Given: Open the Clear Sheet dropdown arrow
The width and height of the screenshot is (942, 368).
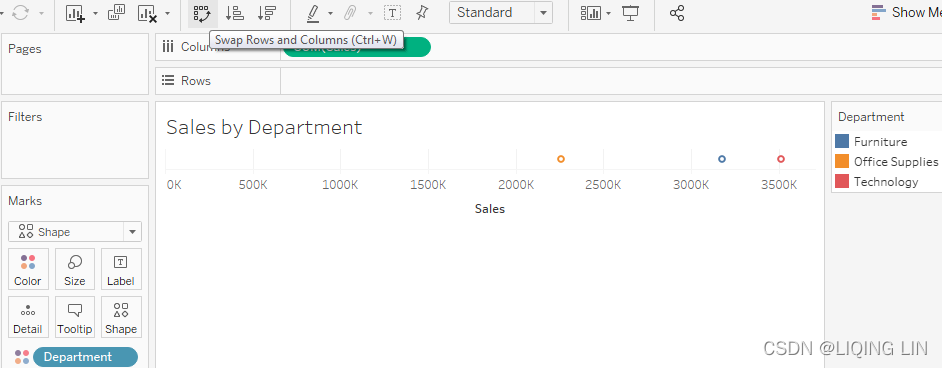Looking at the screenshot, I should [167, 13].
